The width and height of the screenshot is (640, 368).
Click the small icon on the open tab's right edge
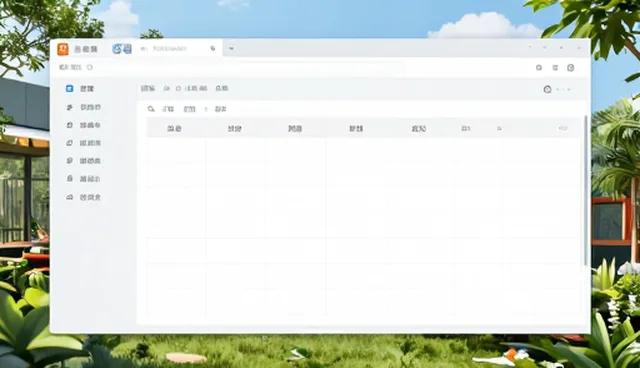pyautogui.click(x=213, y=49)
